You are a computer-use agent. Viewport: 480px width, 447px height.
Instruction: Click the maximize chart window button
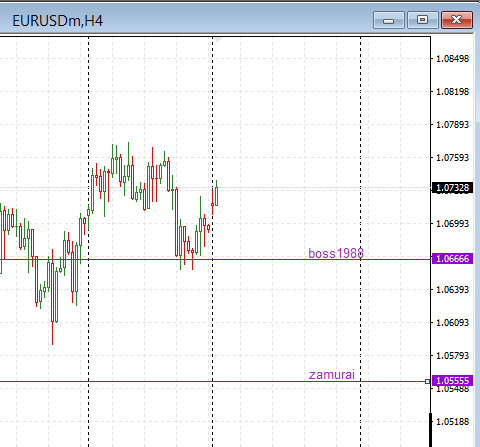[x=422, y=20]
